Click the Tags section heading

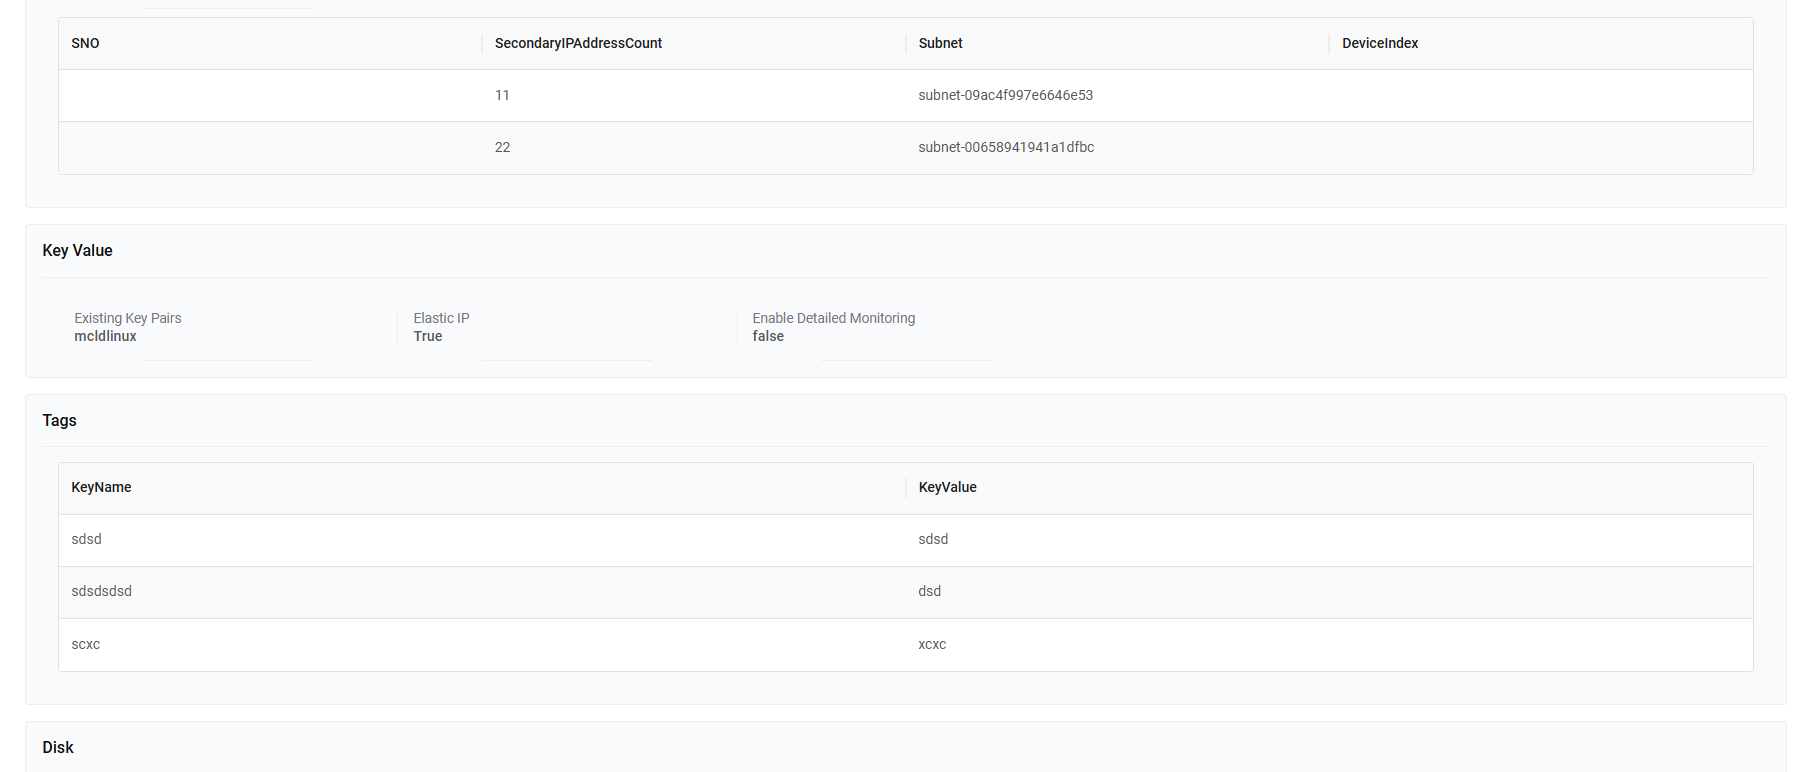pyautogui.click(x=59, y=420)
